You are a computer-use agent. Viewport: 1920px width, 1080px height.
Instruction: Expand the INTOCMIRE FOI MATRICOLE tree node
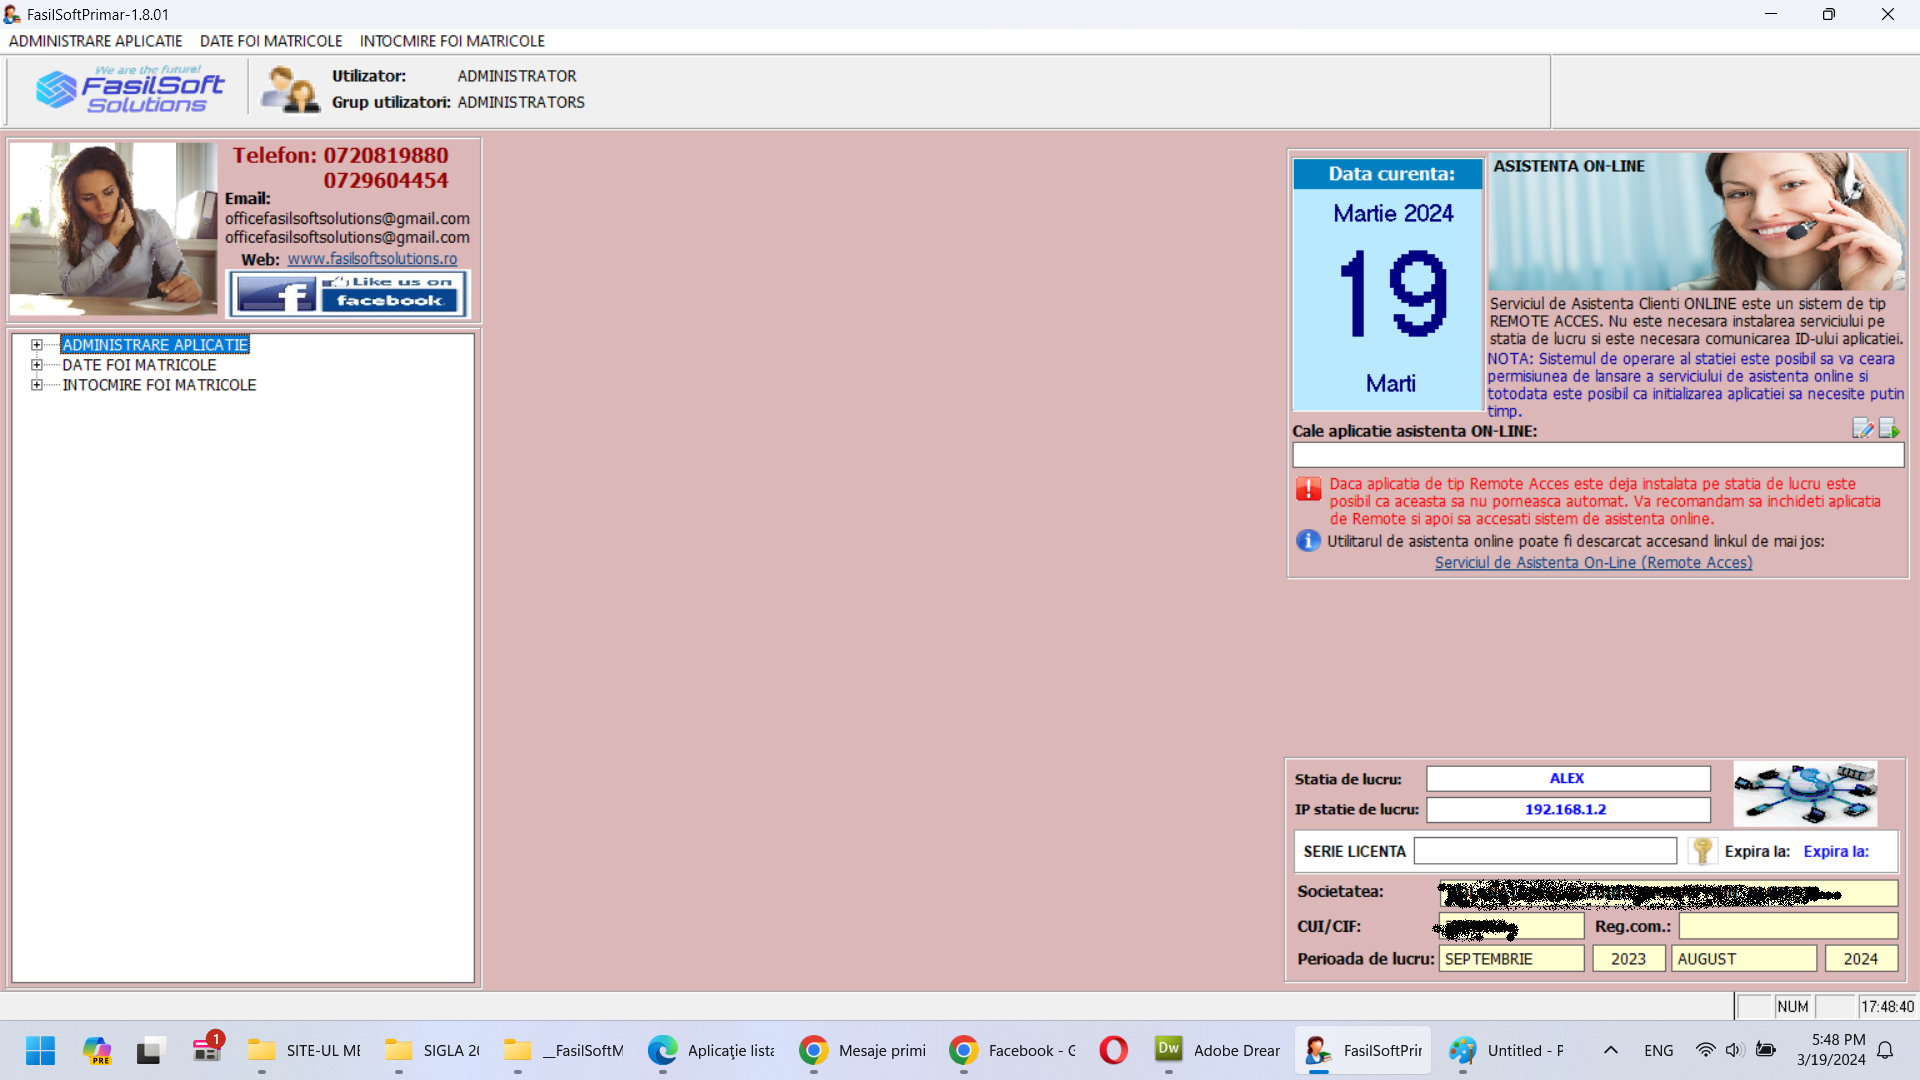(x=37, y=385)
